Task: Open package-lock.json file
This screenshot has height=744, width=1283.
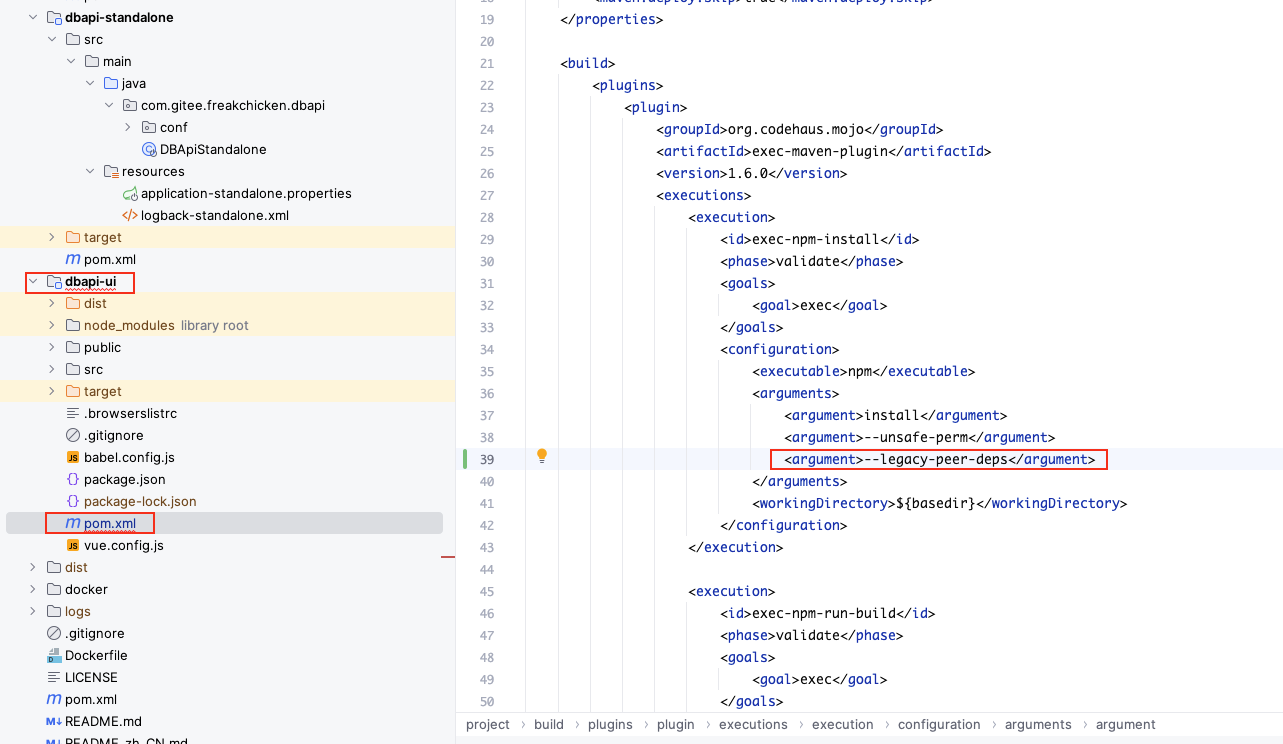Action: [139, 501]
